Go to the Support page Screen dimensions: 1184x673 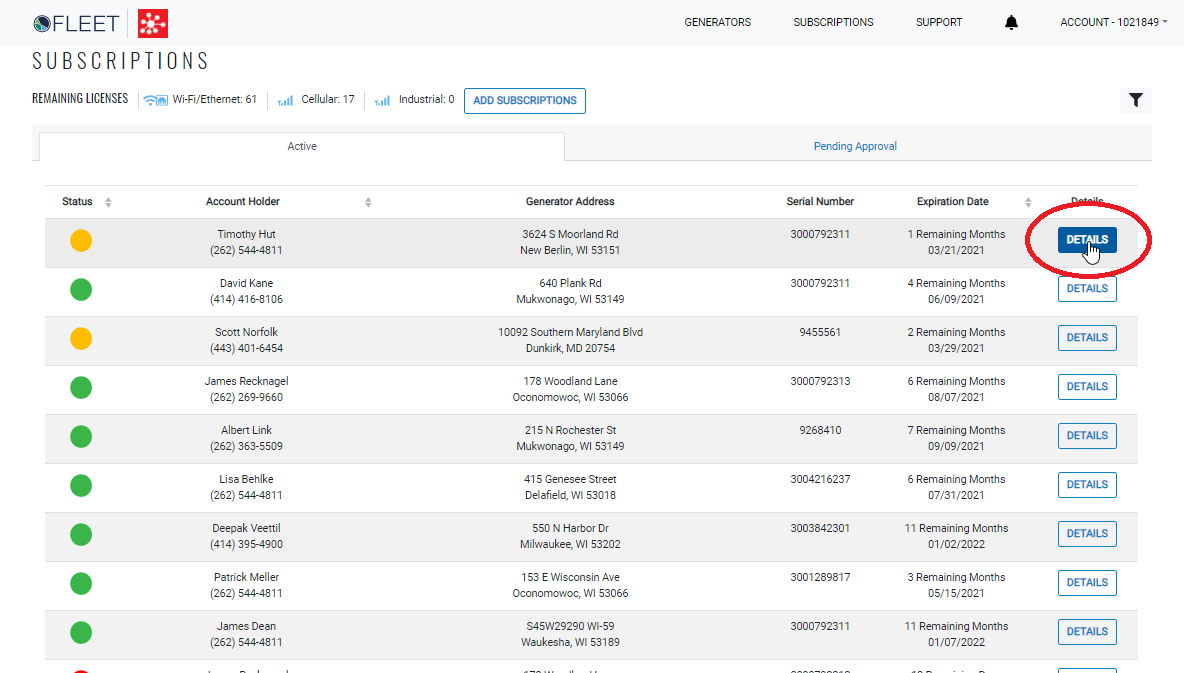pyautogui.click(x=939, y=23)
